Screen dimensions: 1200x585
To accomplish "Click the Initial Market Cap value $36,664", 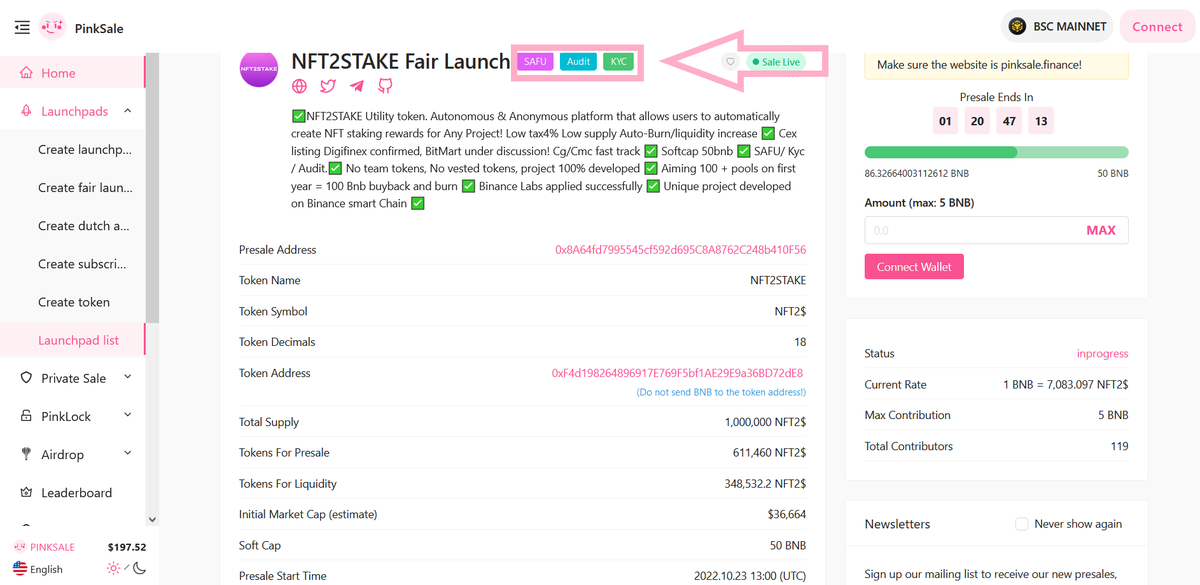I will click(x=786, y=514).
